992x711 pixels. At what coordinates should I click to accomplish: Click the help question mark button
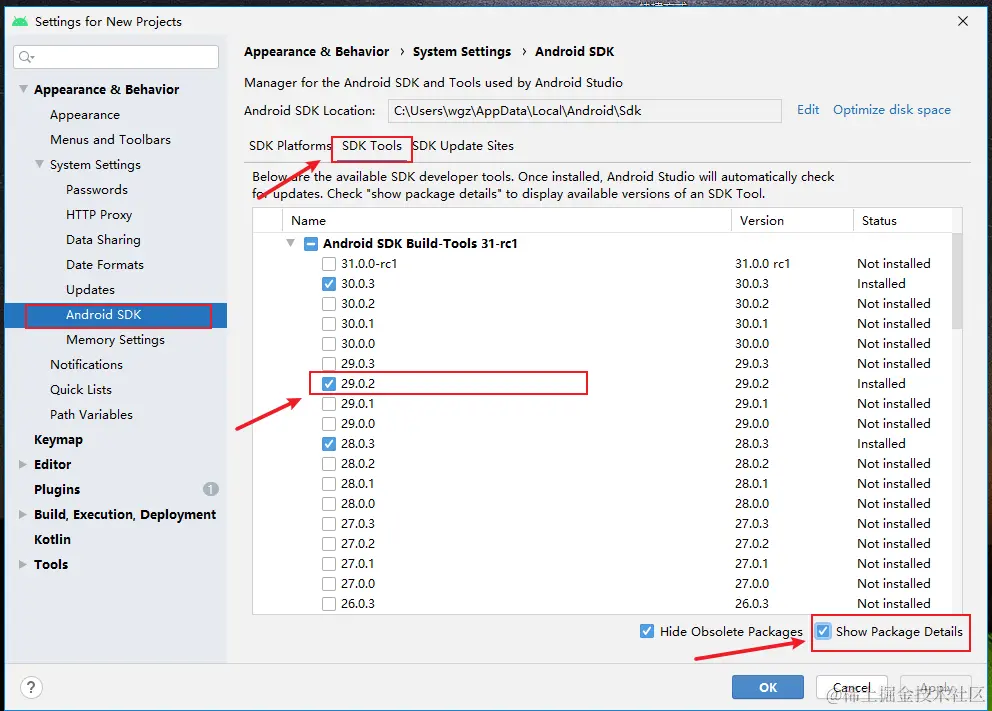(31, 687)
